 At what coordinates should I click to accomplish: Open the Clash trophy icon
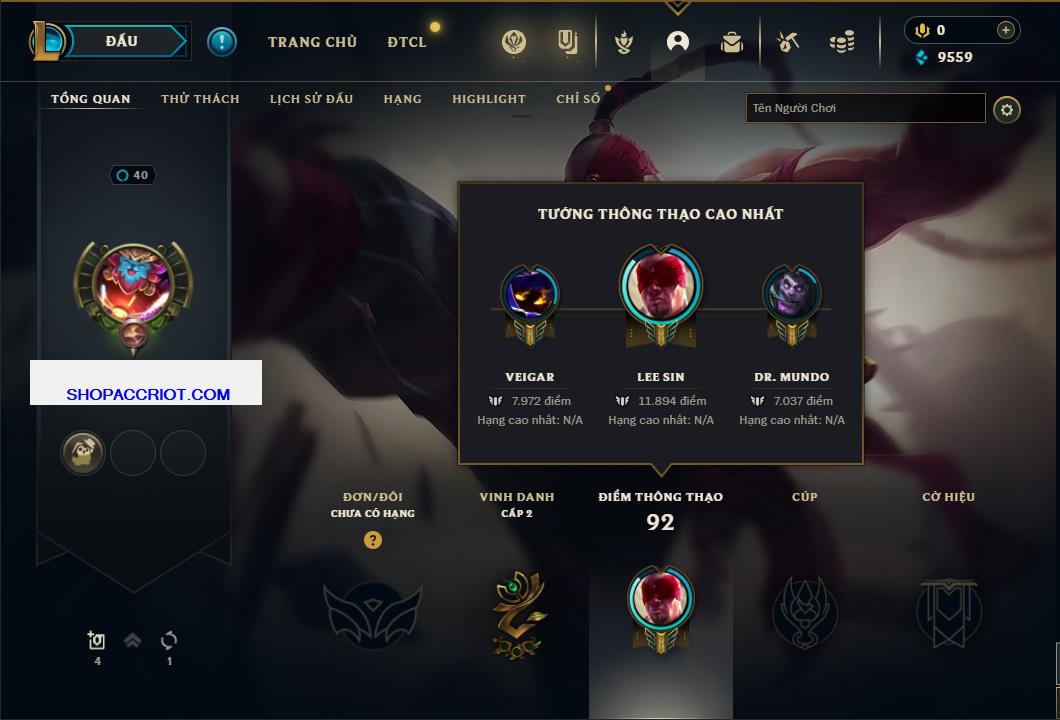pos(623,43)
